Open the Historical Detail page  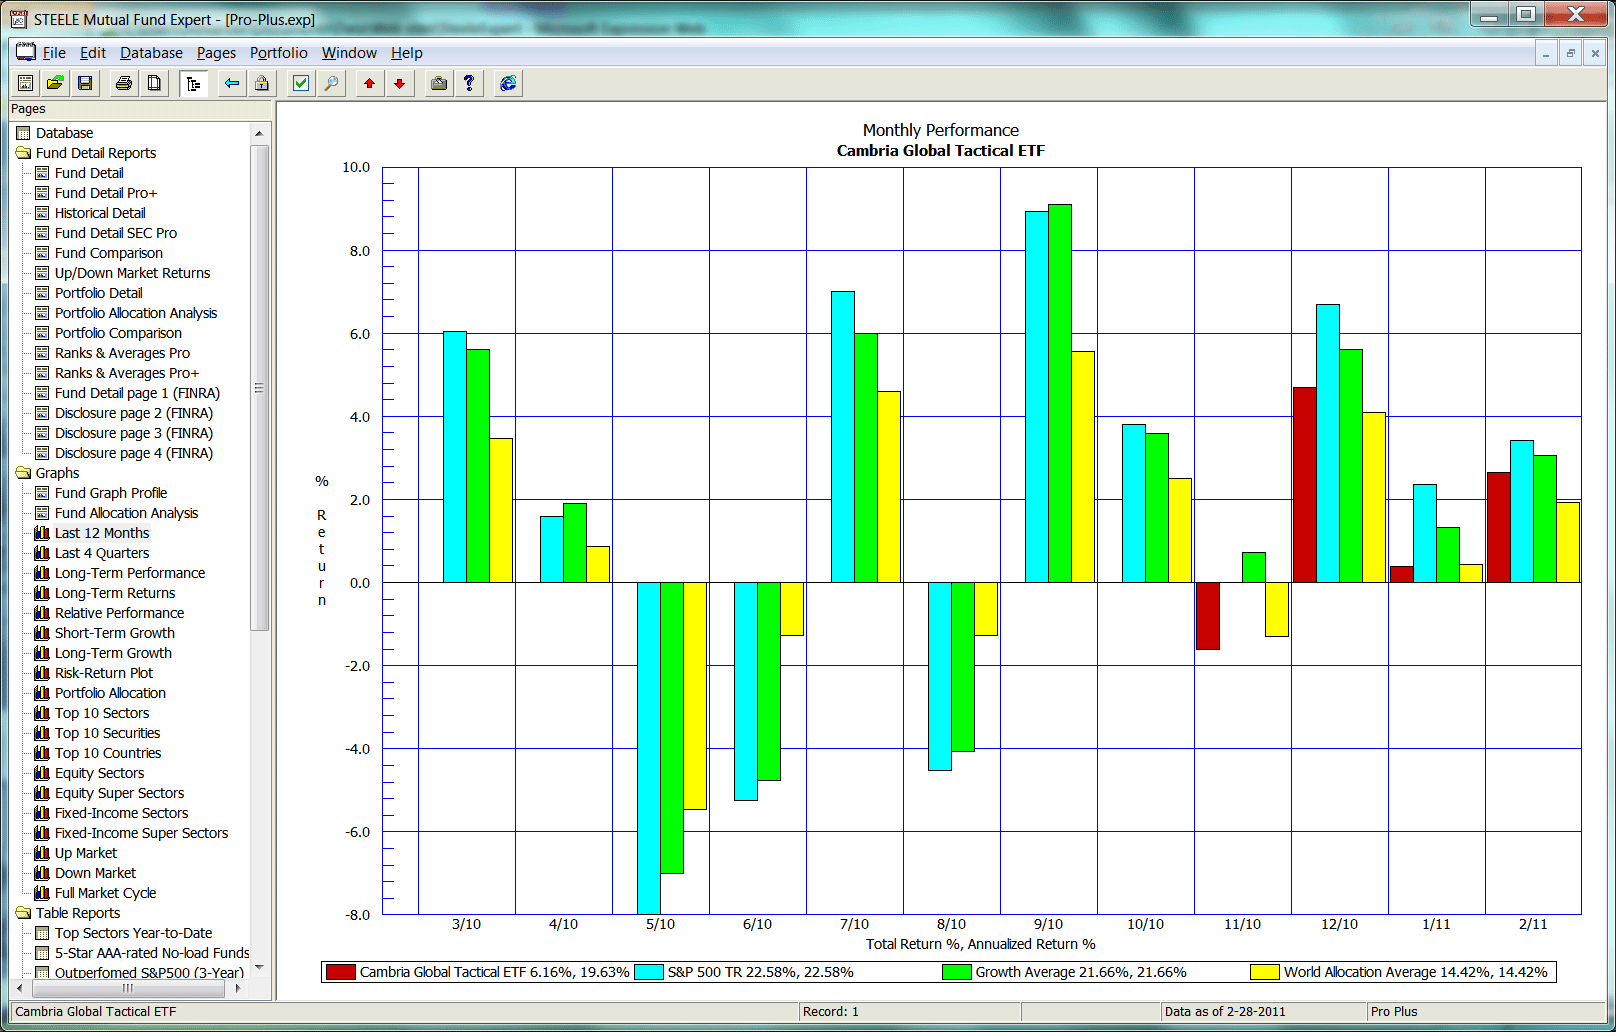(100, 213)
